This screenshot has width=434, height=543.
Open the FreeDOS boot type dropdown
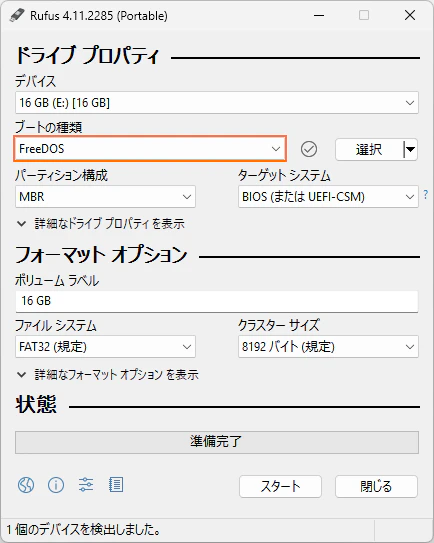point(150,149)
